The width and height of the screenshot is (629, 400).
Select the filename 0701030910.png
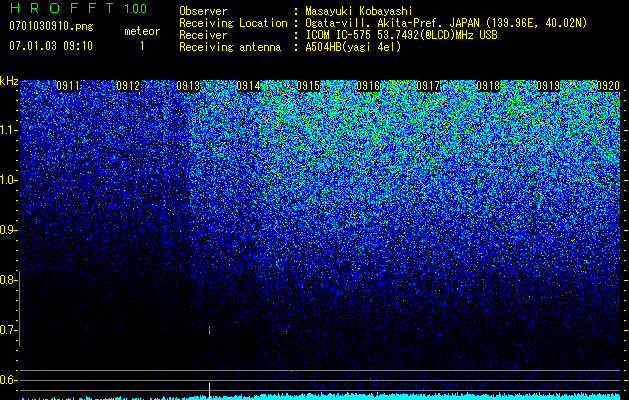pyautogui.click(x=51, y=27)
